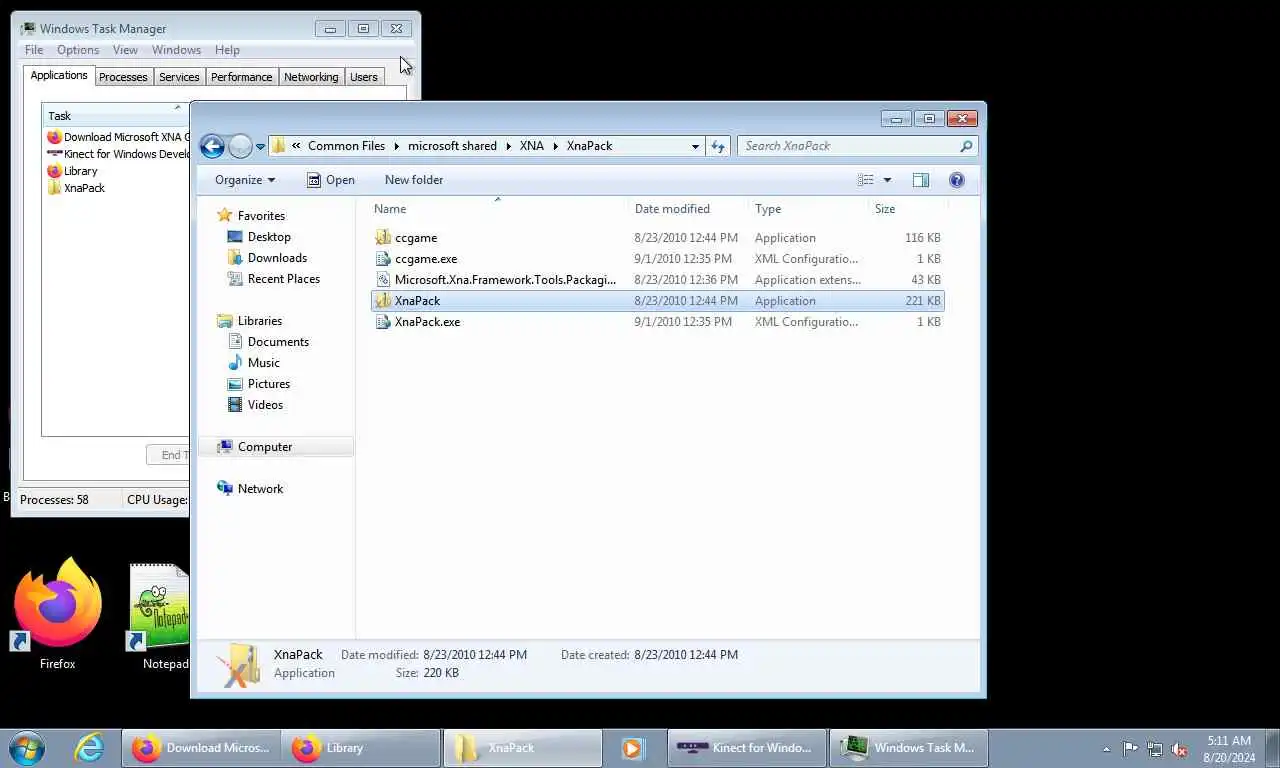
Task: Click the microsoft shared breadcrumb
Action: pyautogui.click(x=452, y=146)
